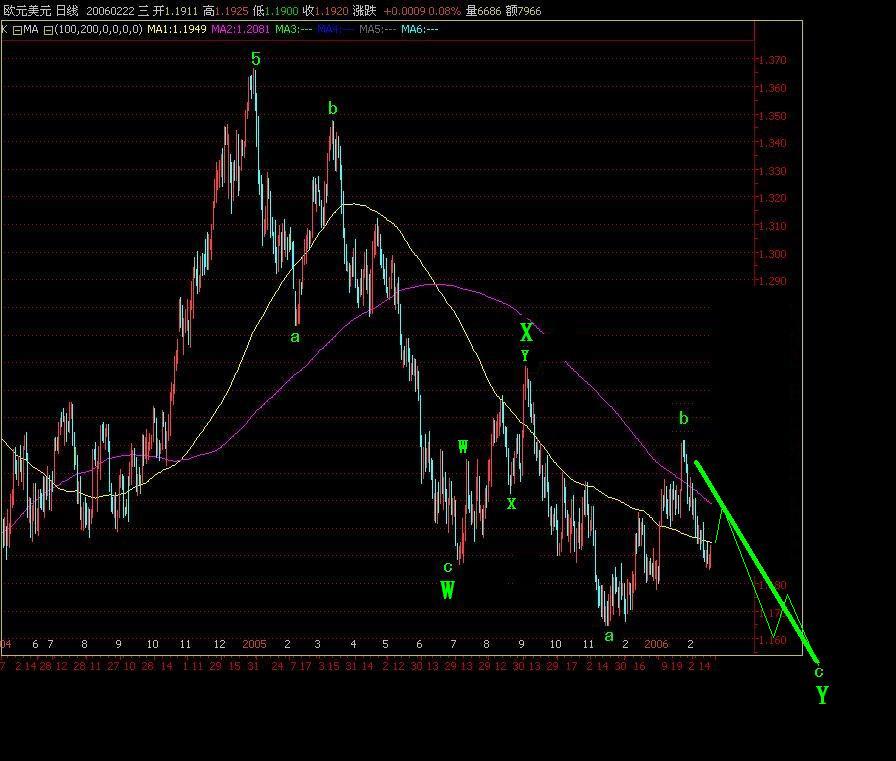This screenshot has height=761, width=896.
Task: Click the 1.290 price axis label
Action: [x=771, y=281]
